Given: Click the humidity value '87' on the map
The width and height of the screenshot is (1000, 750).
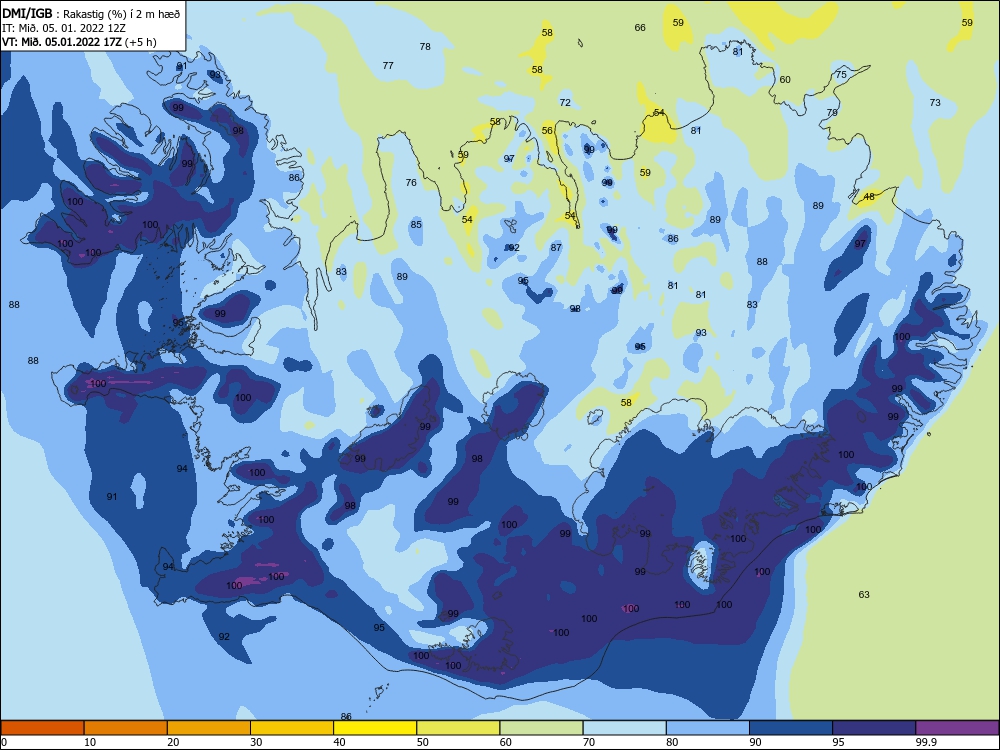Looking at the screenshot, I should click(556, 247).
